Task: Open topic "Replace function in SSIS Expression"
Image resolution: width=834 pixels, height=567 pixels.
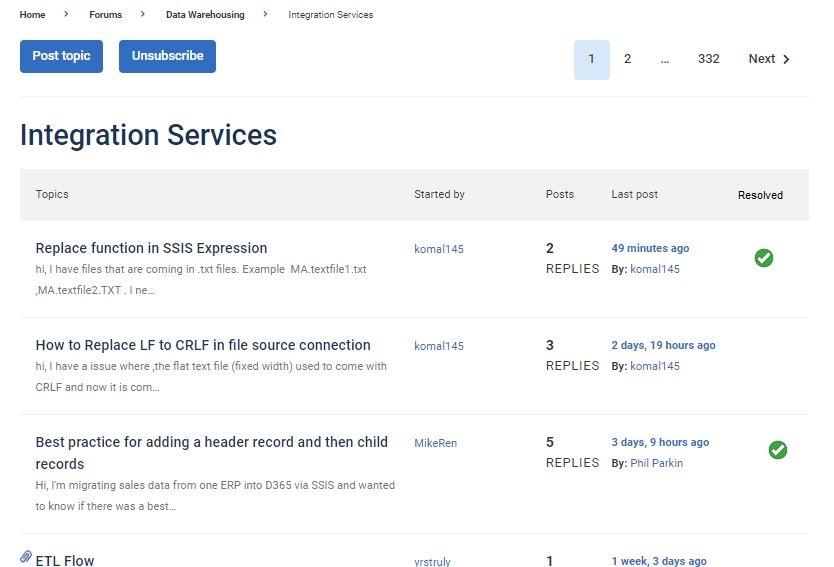Action: [151, 248]
